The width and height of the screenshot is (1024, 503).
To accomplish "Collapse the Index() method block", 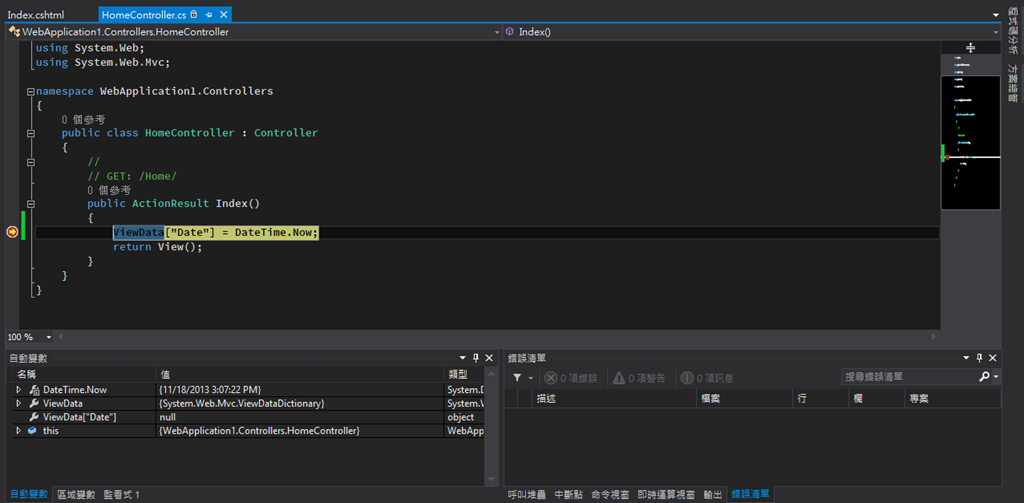I will pos(31,204).
